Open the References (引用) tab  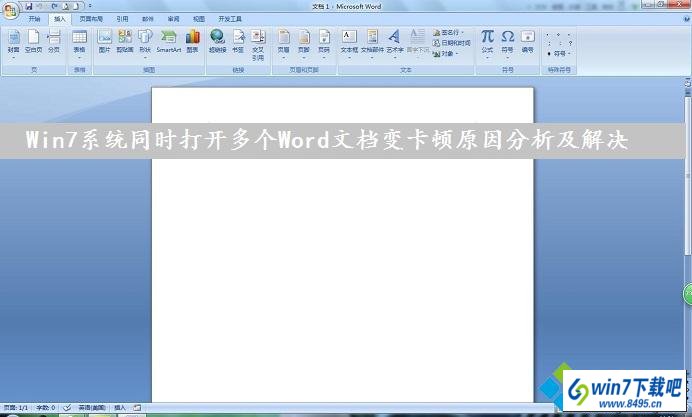click(122, 19)
